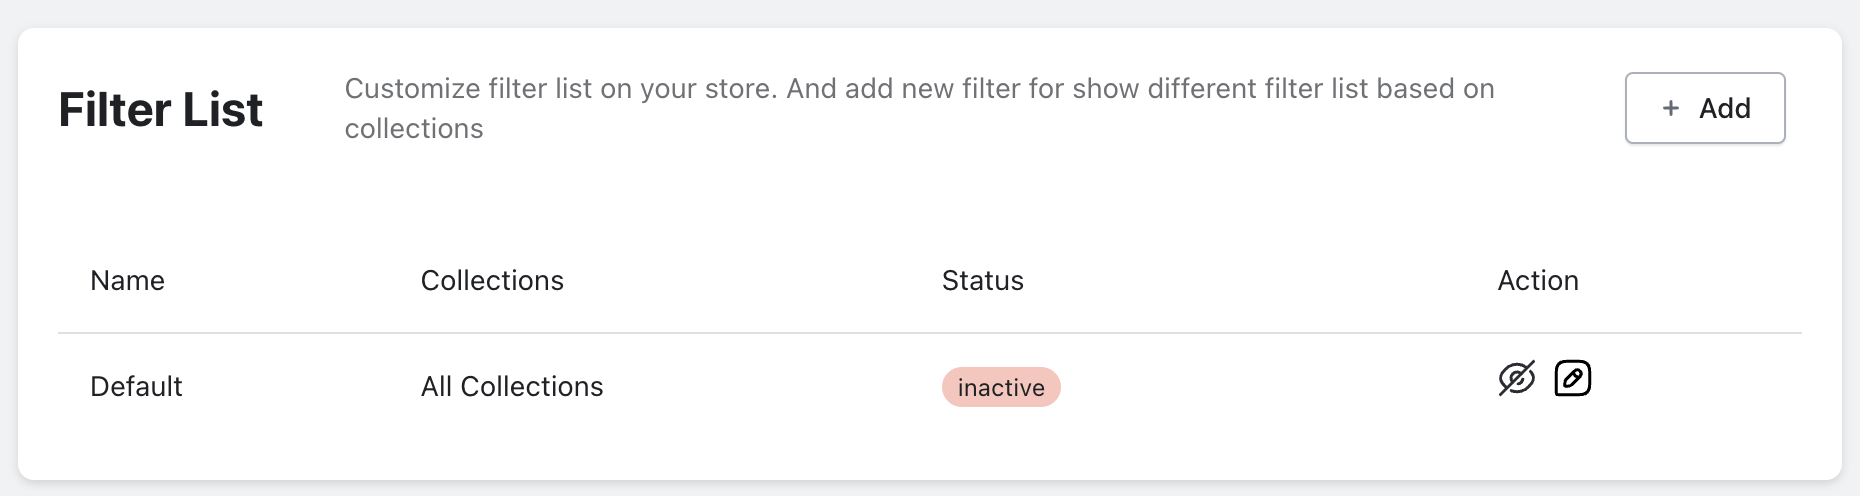Click empty space between Collections and Status headers
This screenshot has height=496, width=1860.
pyautogui.click(x=750, y=281)
